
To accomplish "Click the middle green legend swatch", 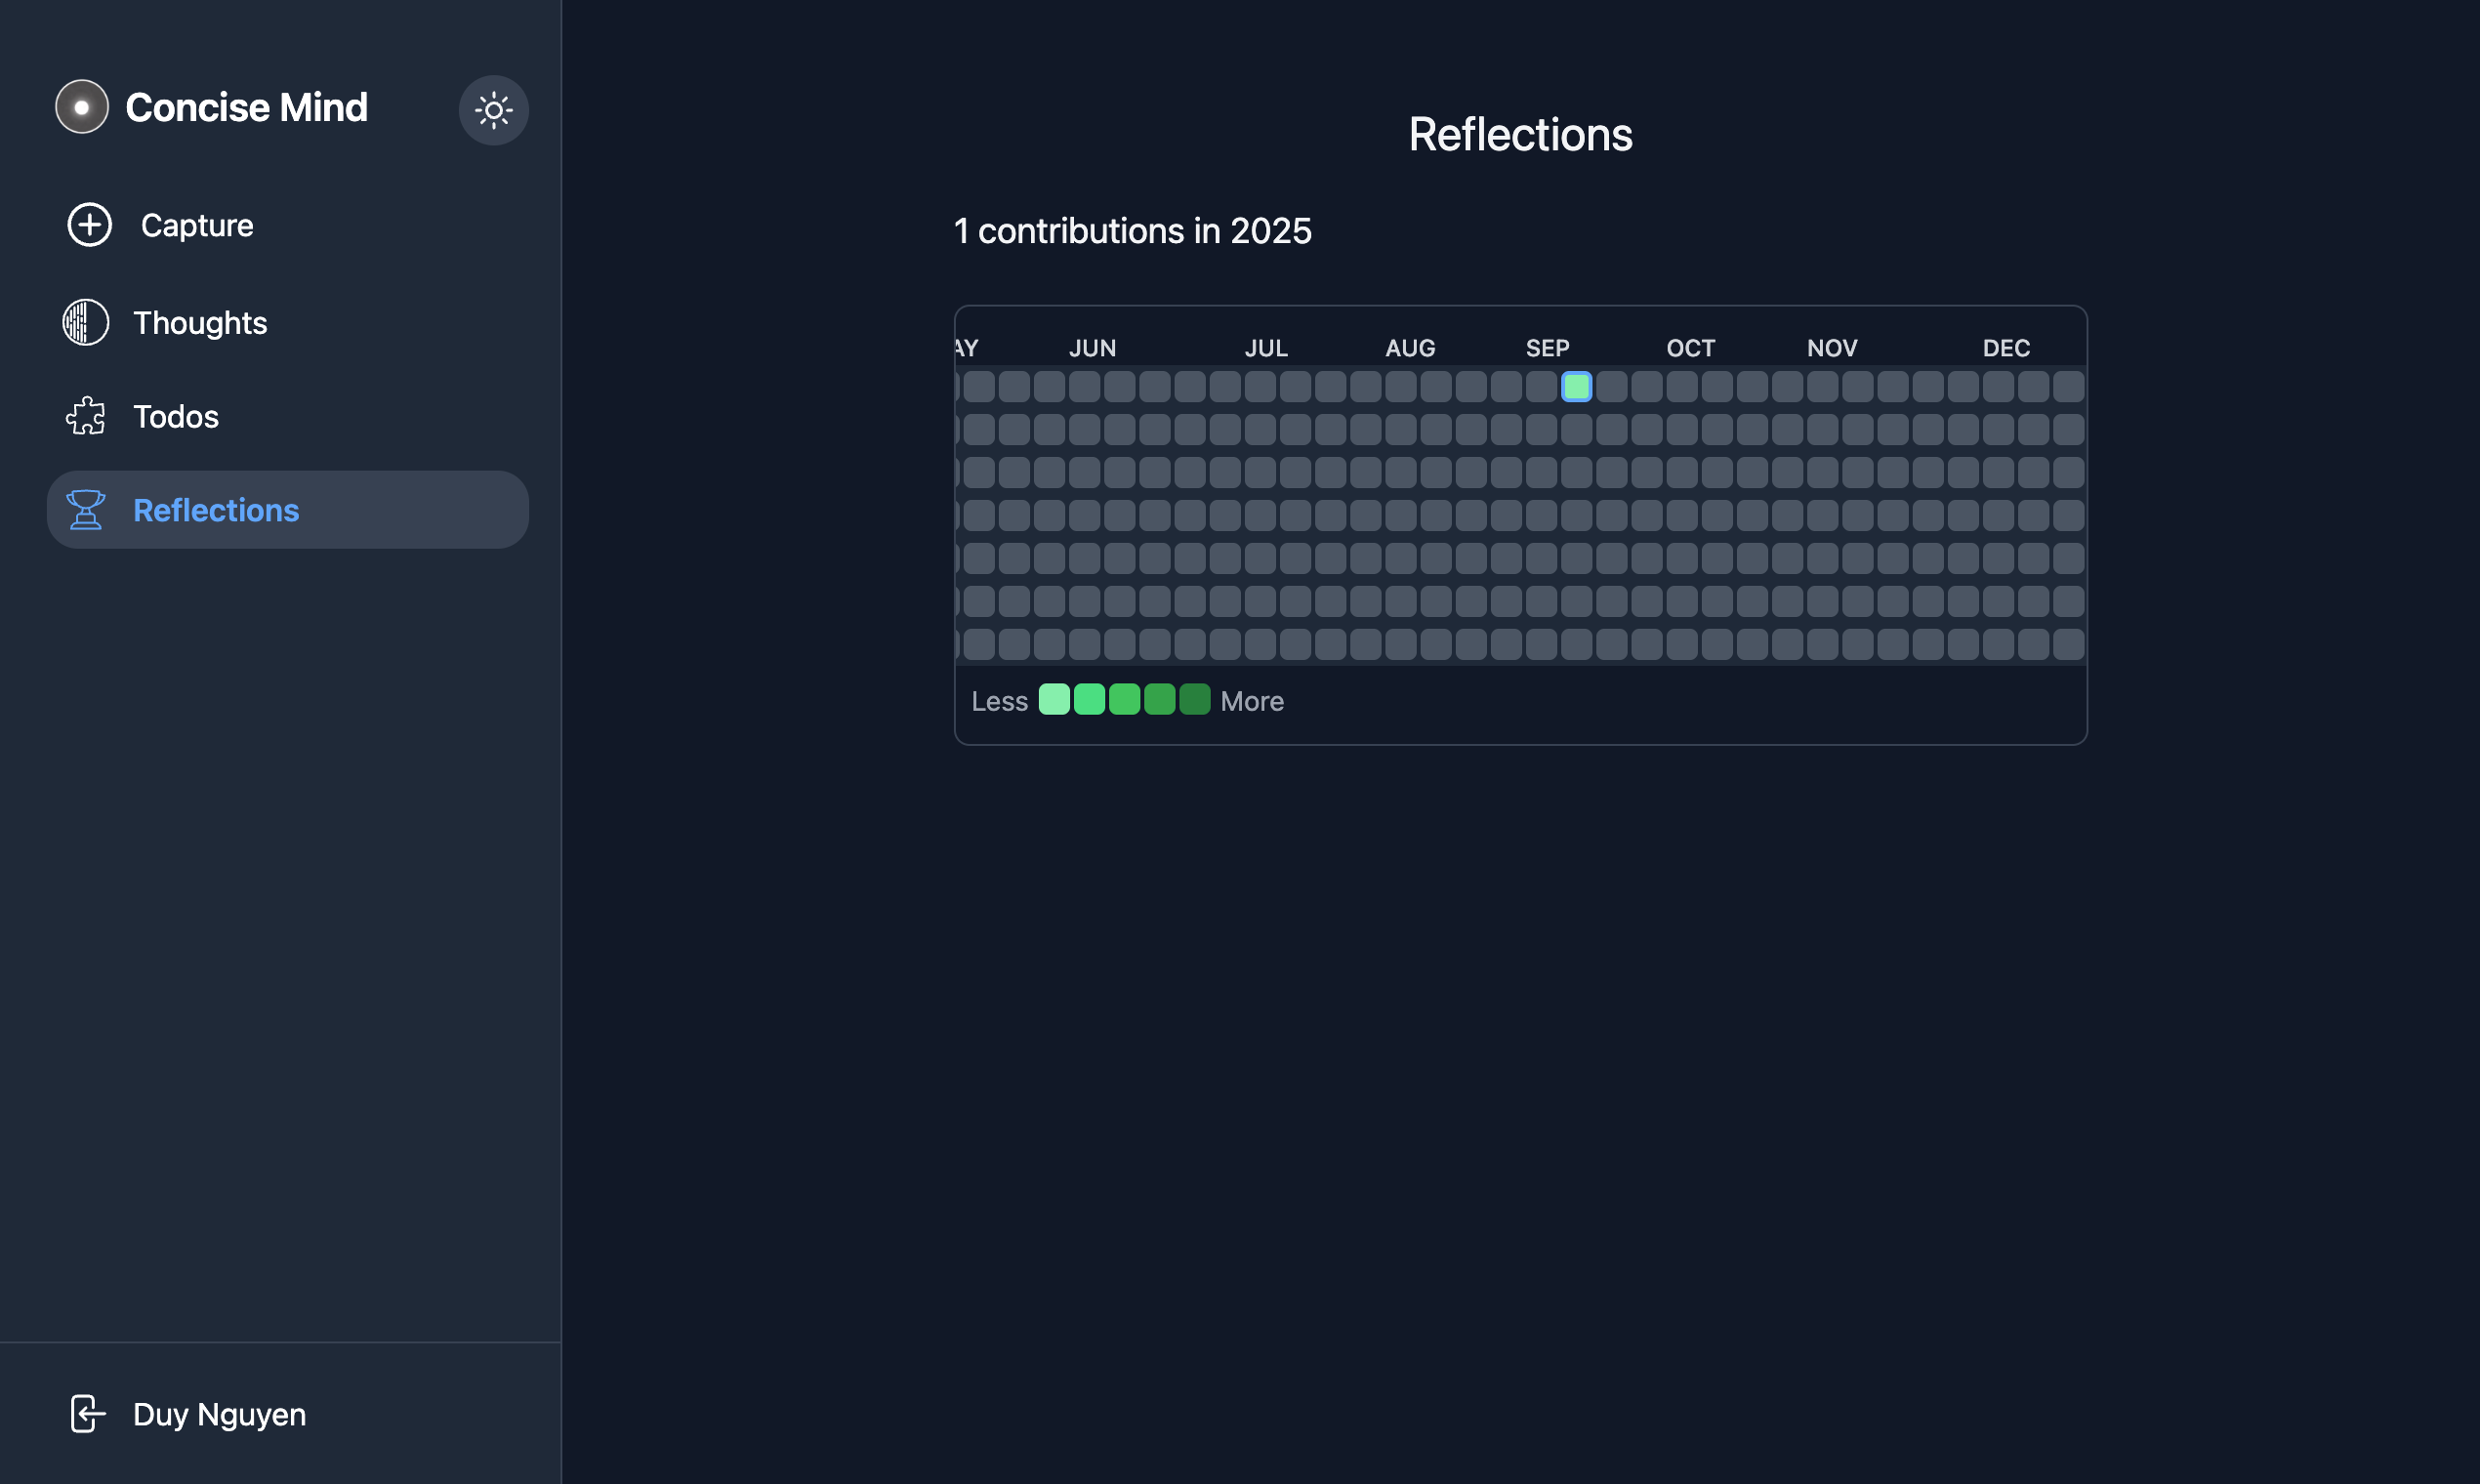I will 1124,699.
